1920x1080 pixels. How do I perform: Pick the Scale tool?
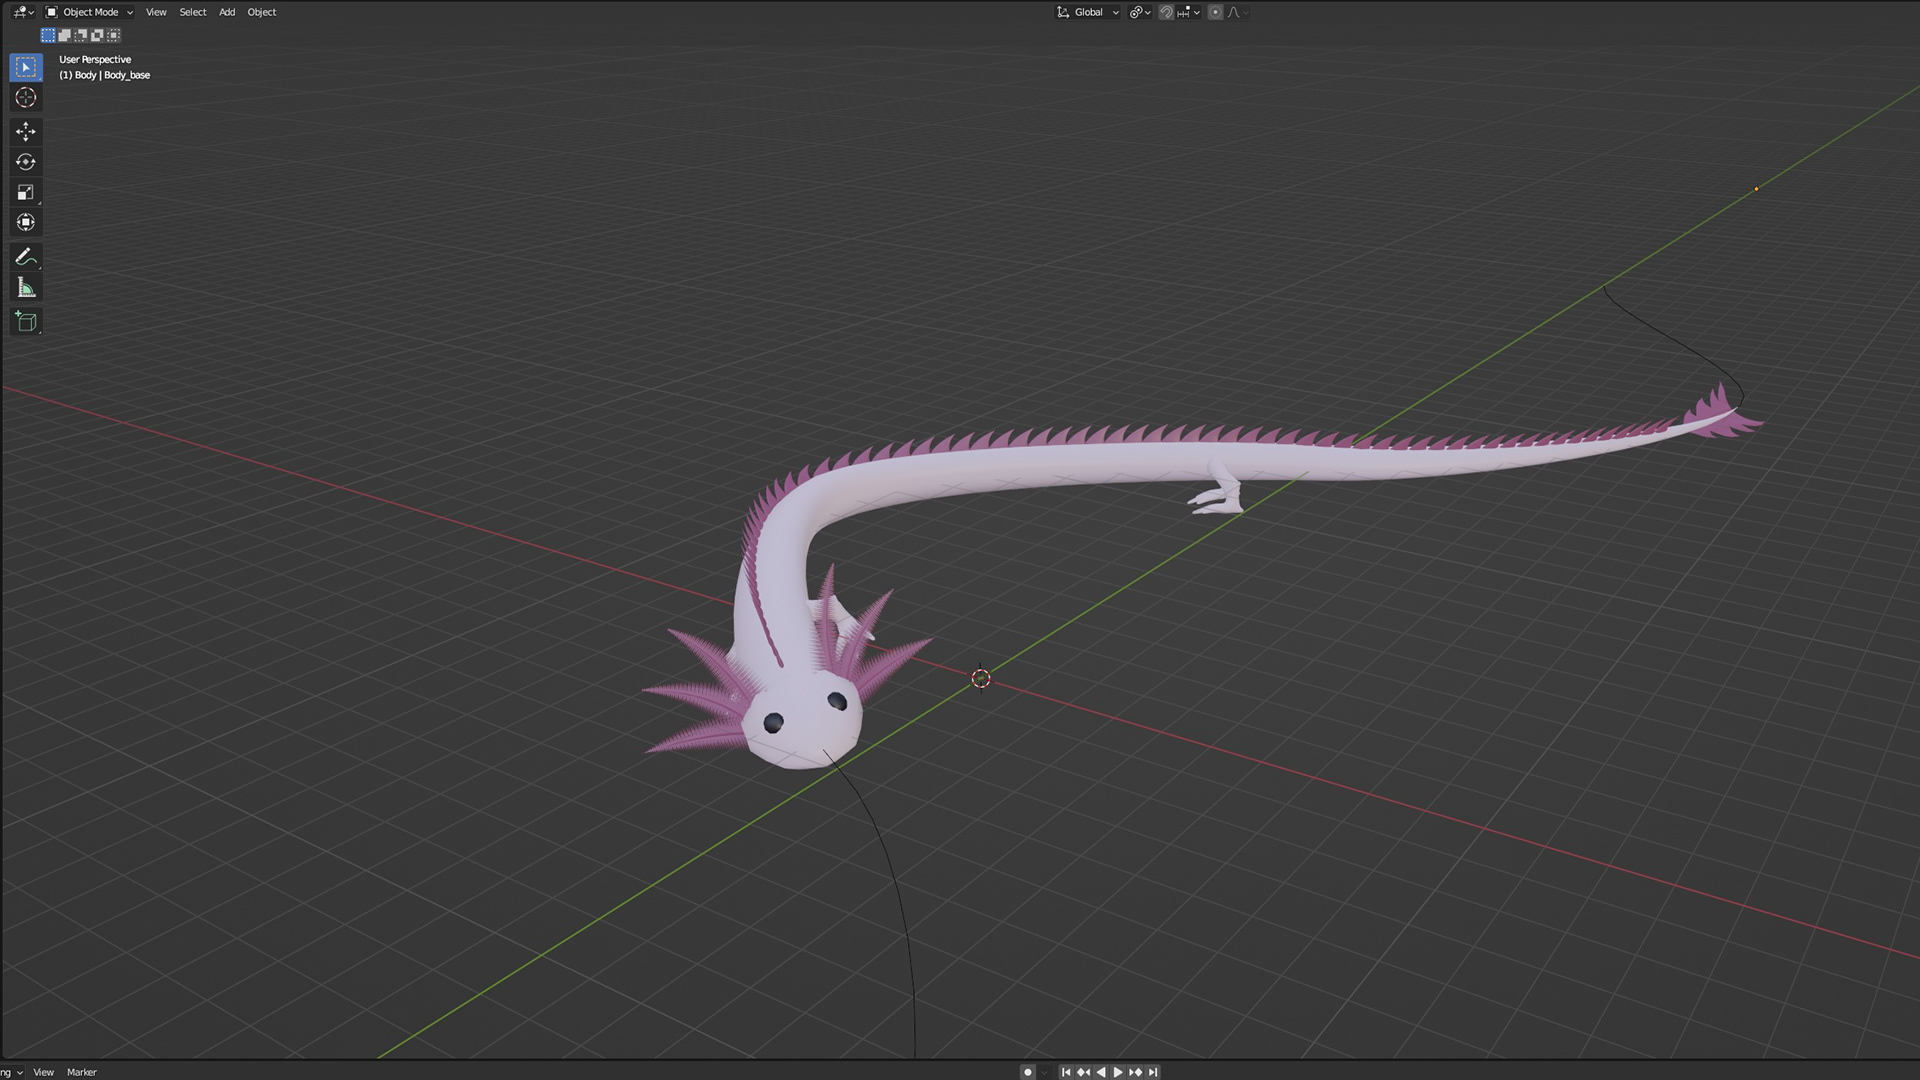[26, 192]
